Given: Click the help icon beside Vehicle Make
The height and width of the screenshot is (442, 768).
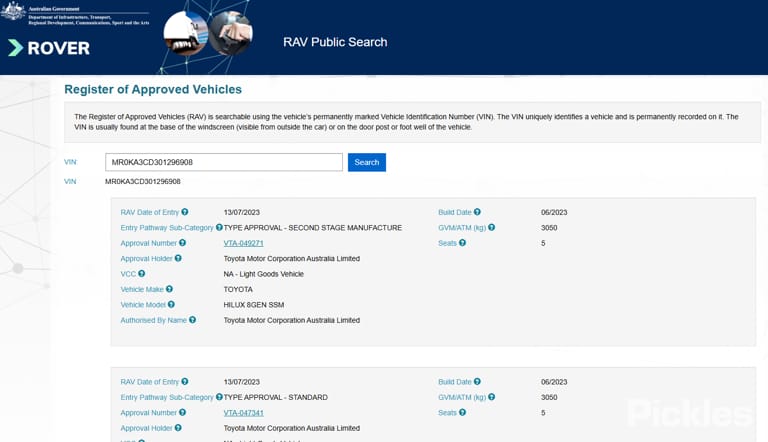Looking at the screenshot, I should (x=169, y=289).
